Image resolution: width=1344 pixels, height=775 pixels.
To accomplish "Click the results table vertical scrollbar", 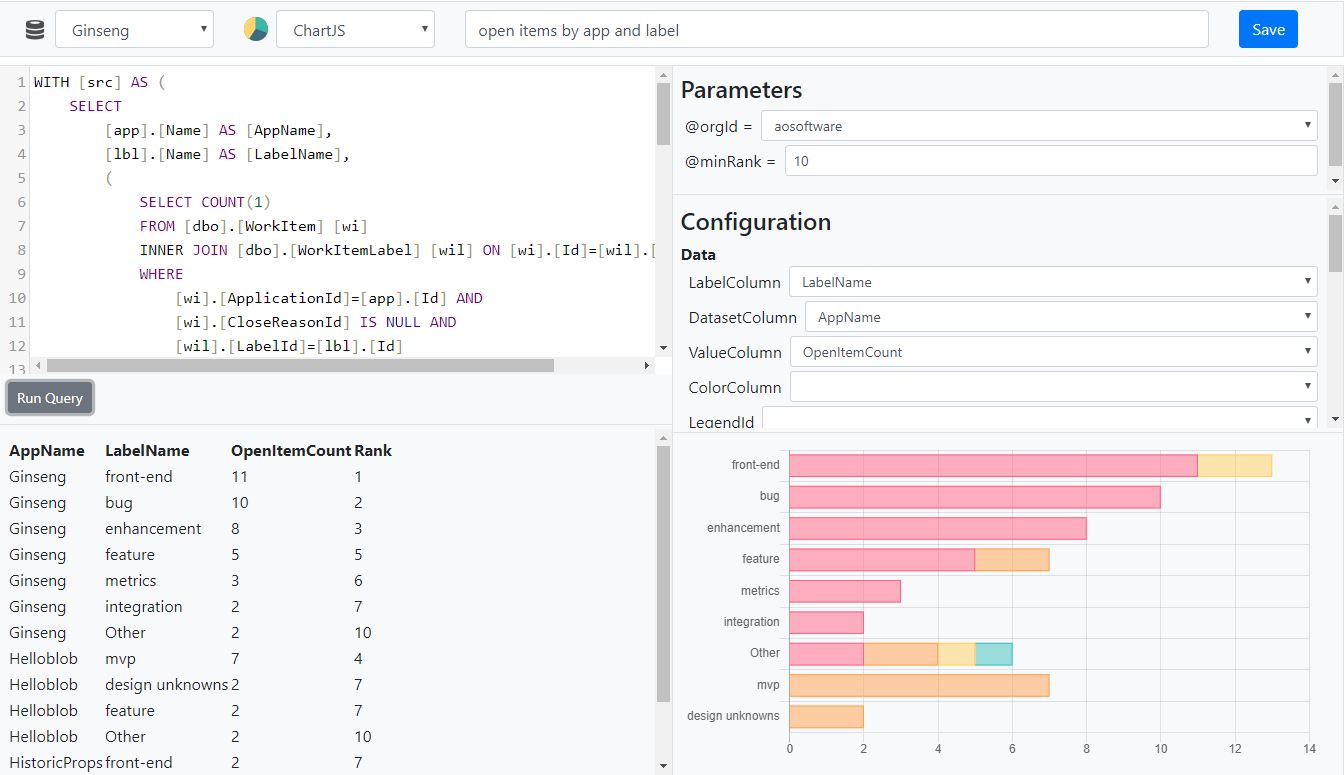I will [663, 574].
